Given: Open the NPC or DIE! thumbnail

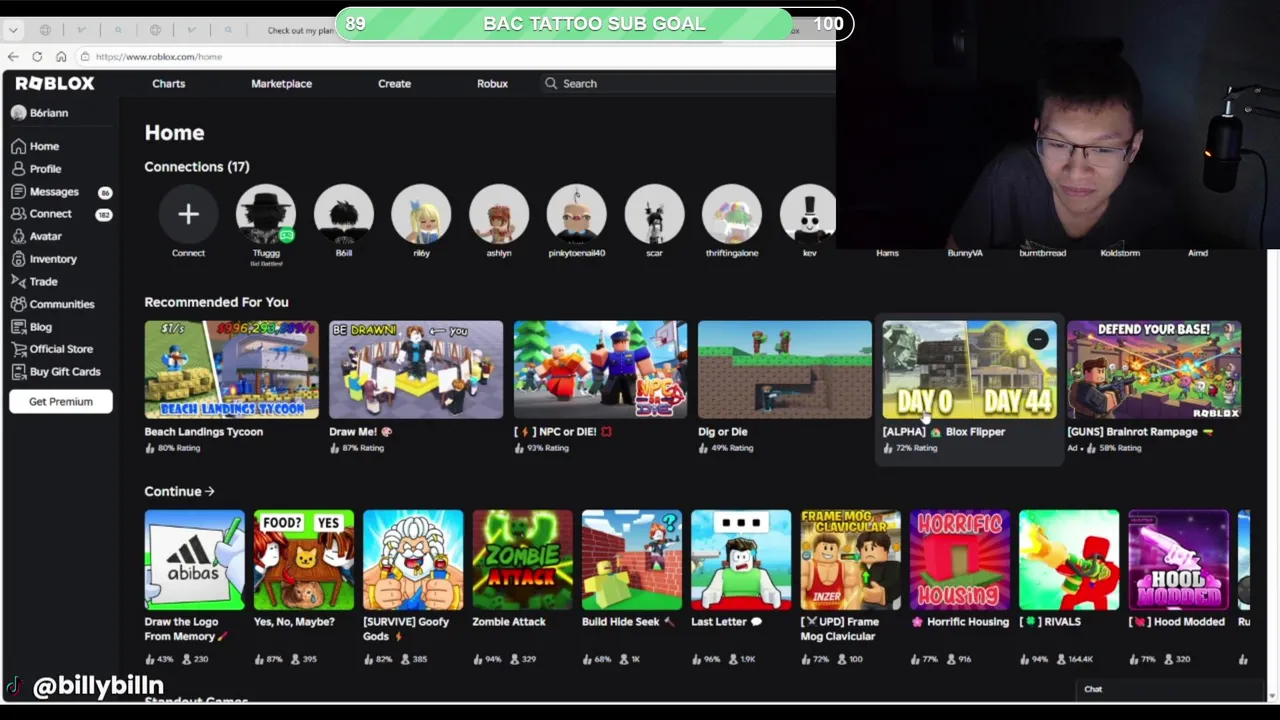Looking at the screenshot, I should coord(600,370).
